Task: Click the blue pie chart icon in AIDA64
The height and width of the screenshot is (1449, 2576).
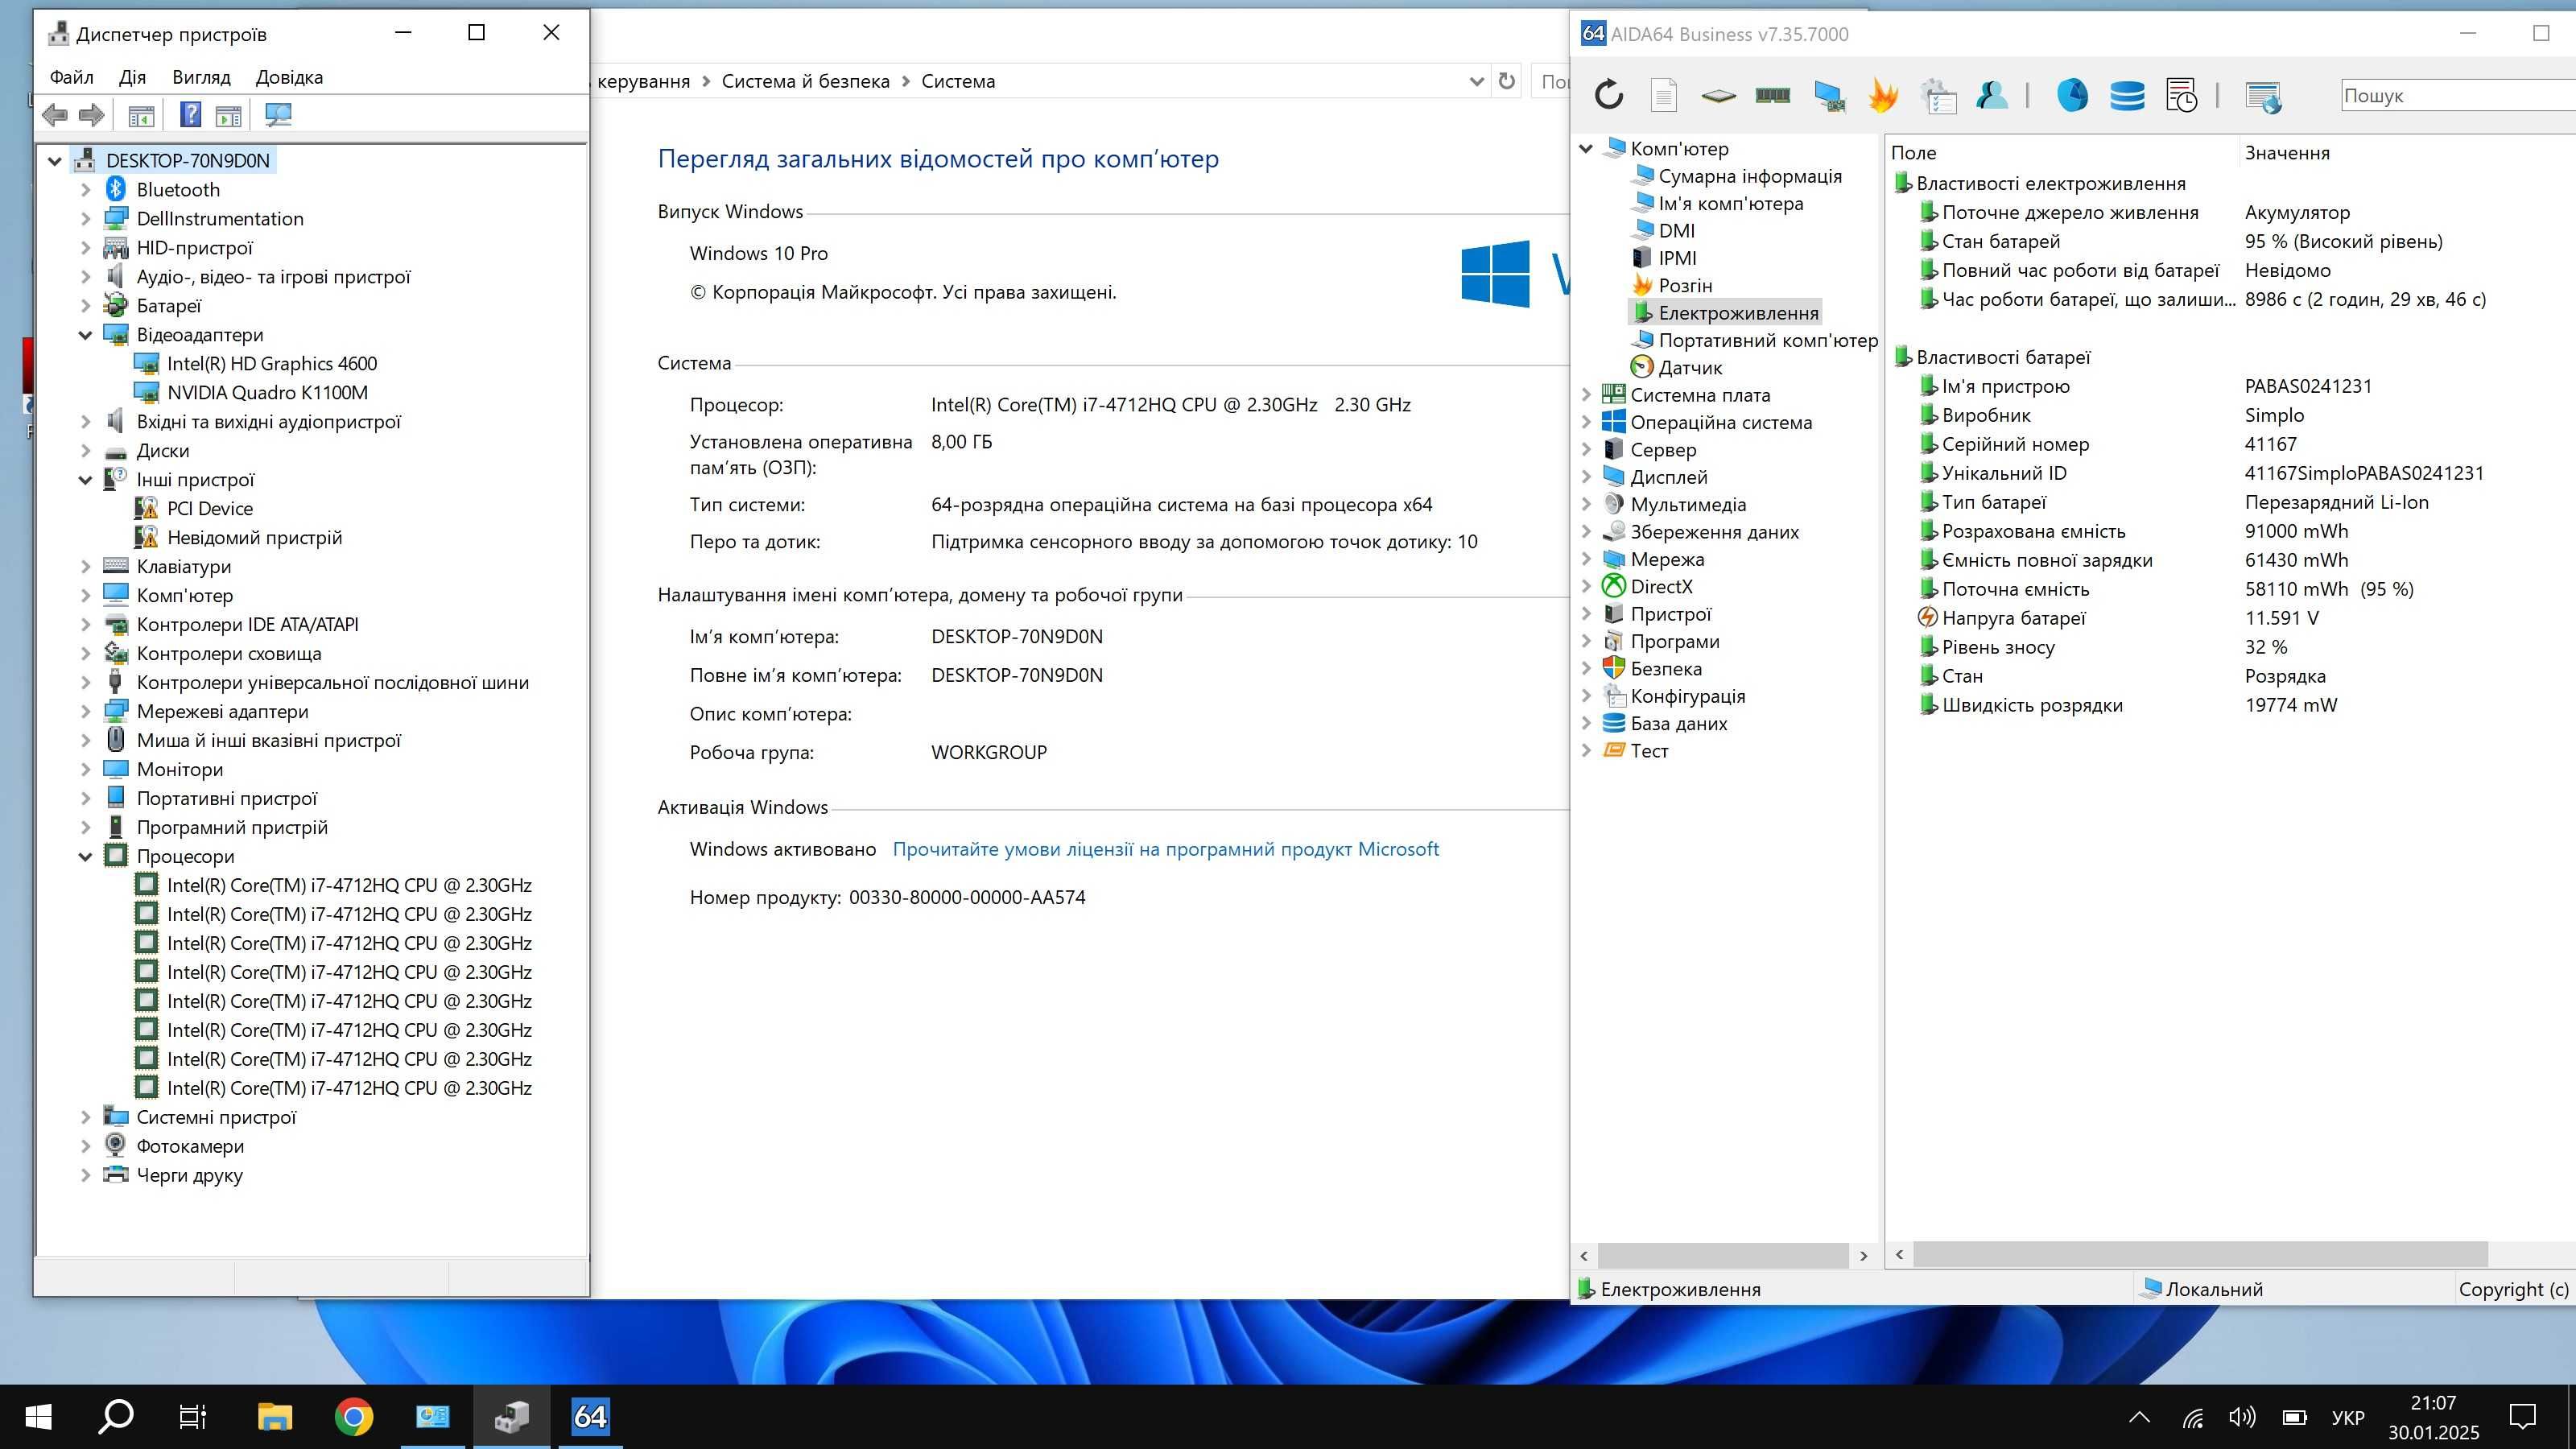Action: 2072,95
